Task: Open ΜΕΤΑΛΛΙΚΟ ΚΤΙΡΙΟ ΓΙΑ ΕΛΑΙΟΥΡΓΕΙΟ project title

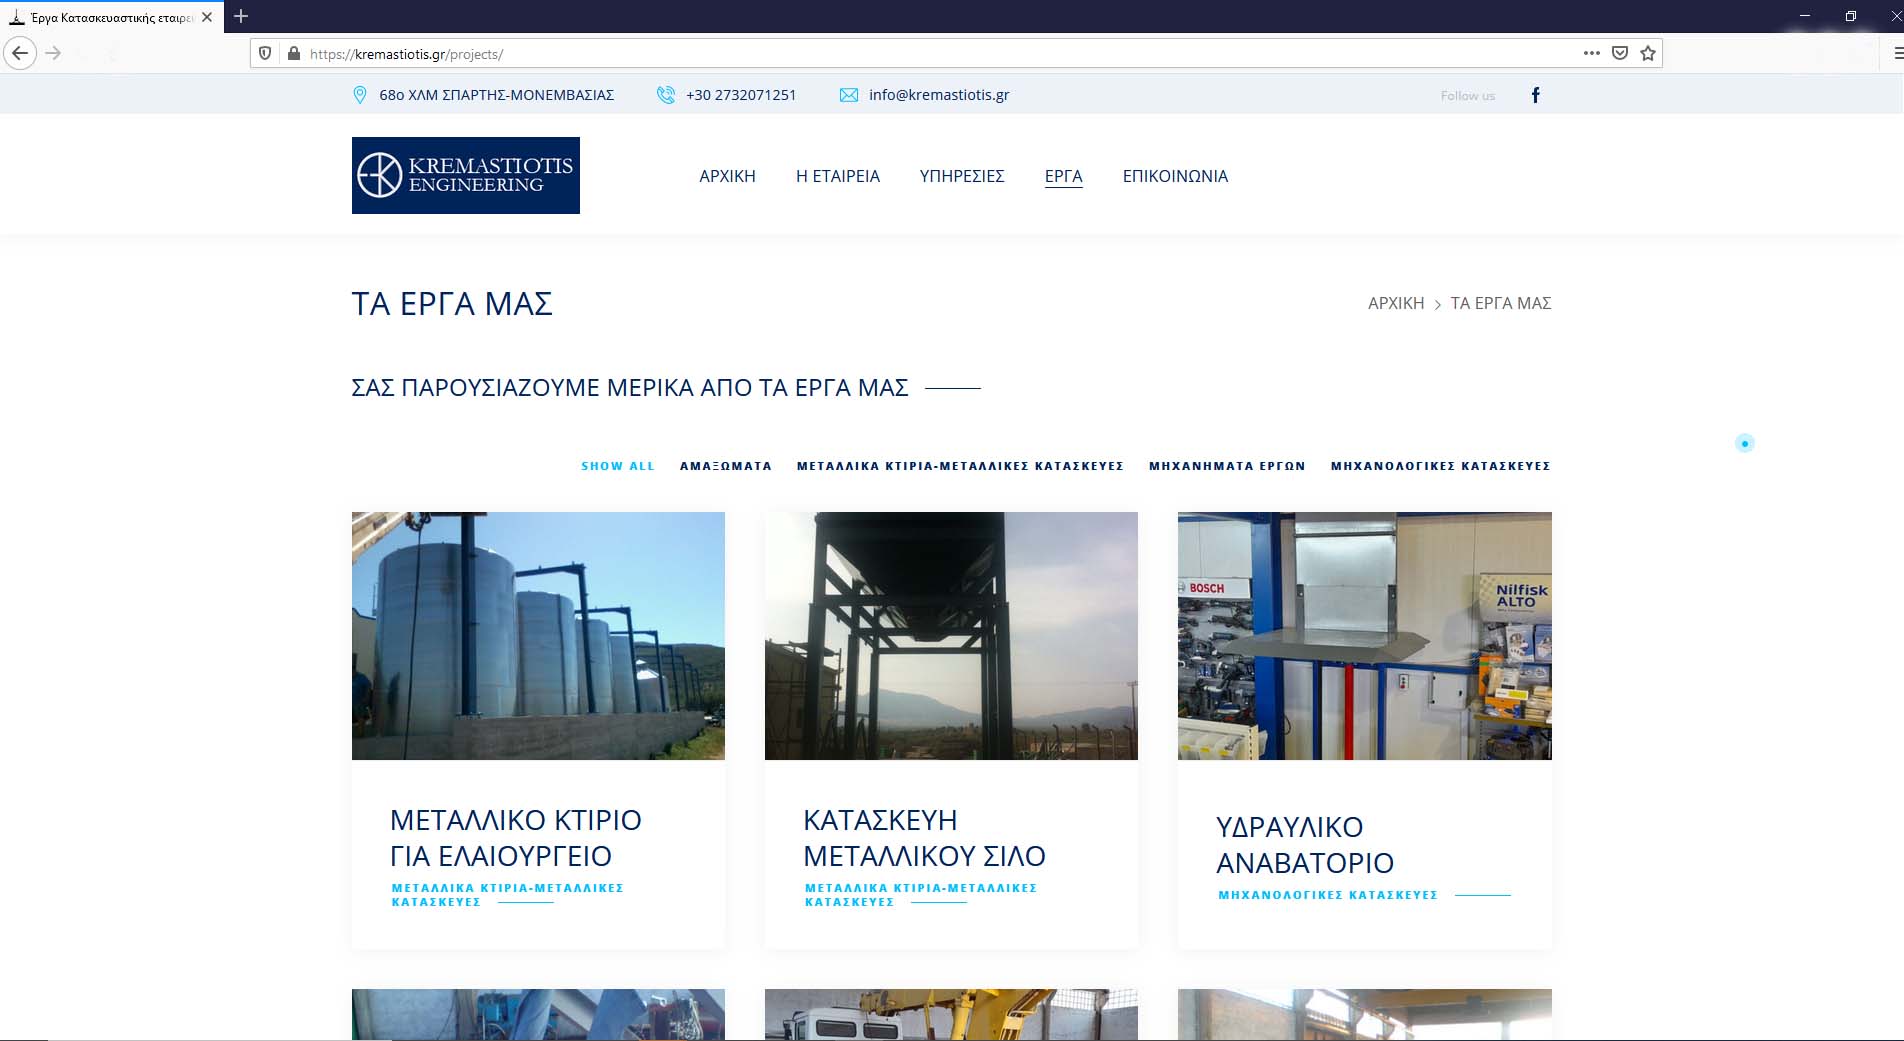Action: 516,838
